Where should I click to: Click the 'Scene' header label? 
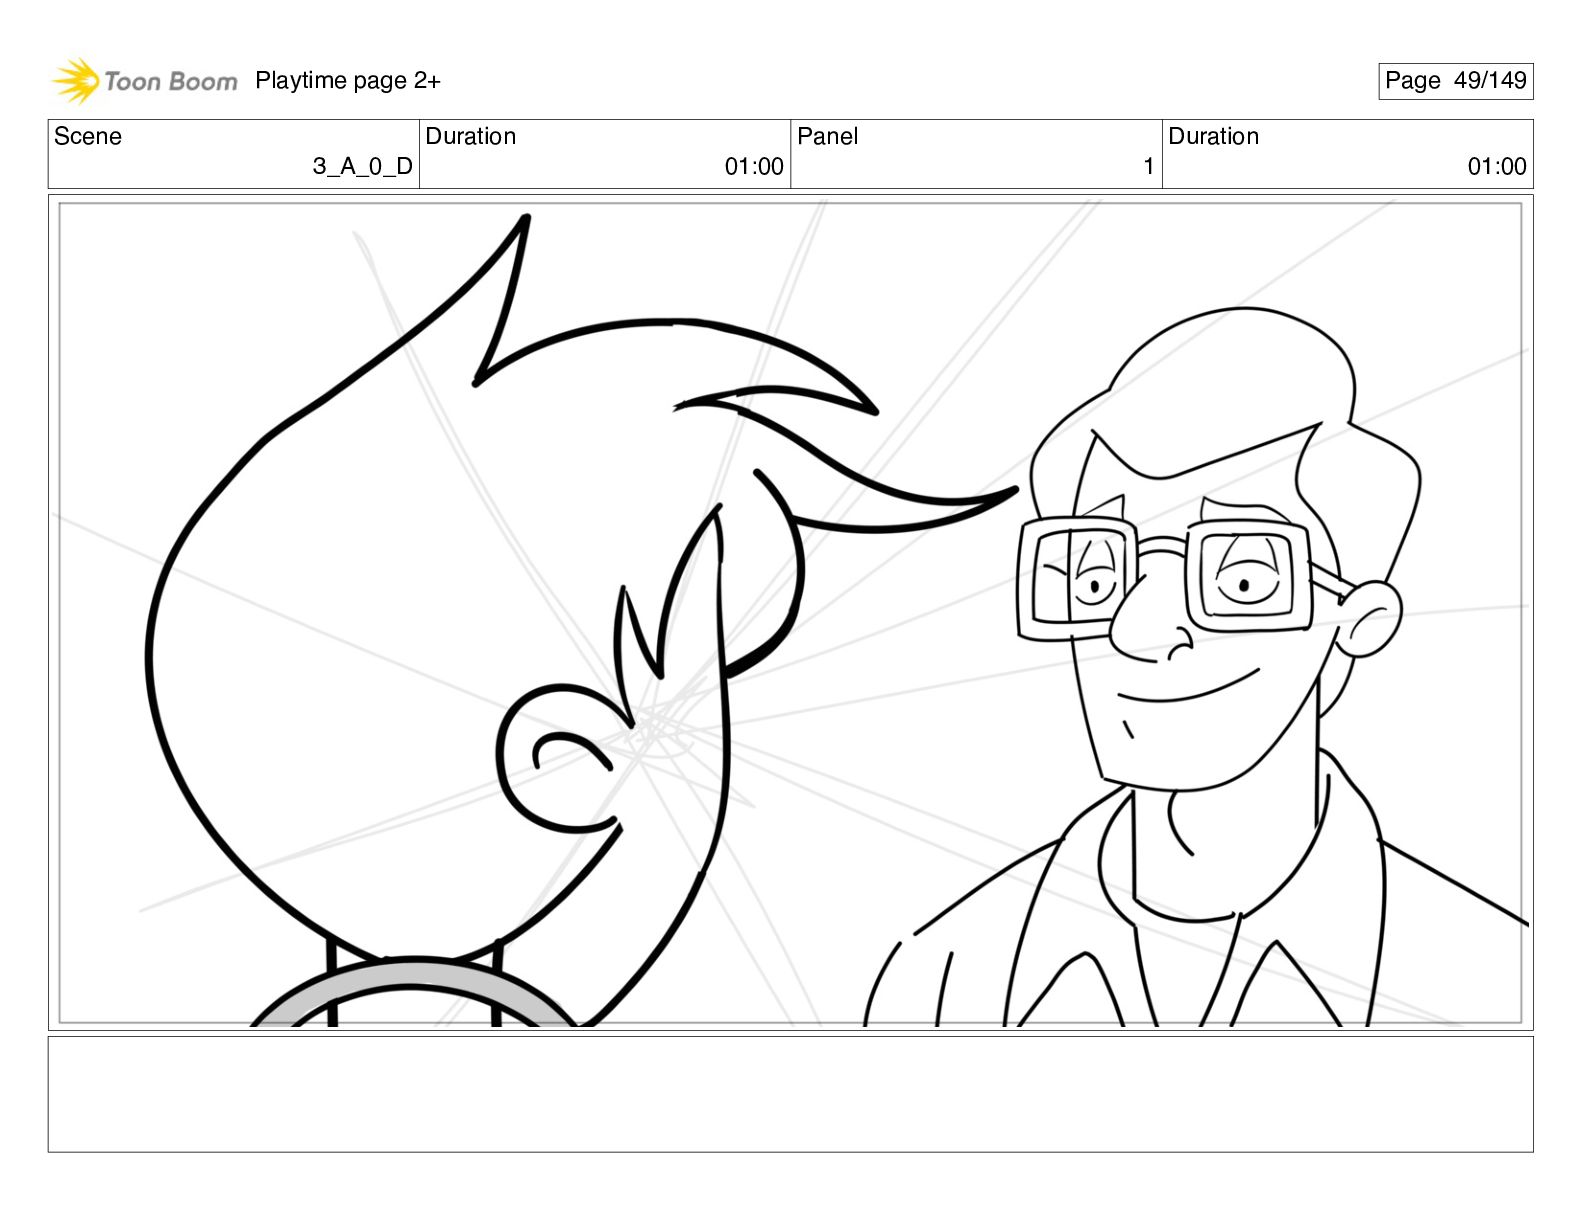(88, 136)
